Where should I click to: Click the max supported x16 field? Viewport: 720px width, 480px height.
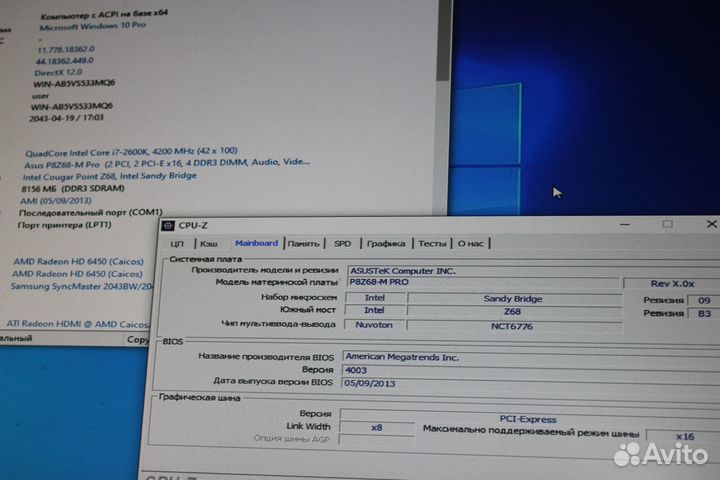click(x=683, y=436)
